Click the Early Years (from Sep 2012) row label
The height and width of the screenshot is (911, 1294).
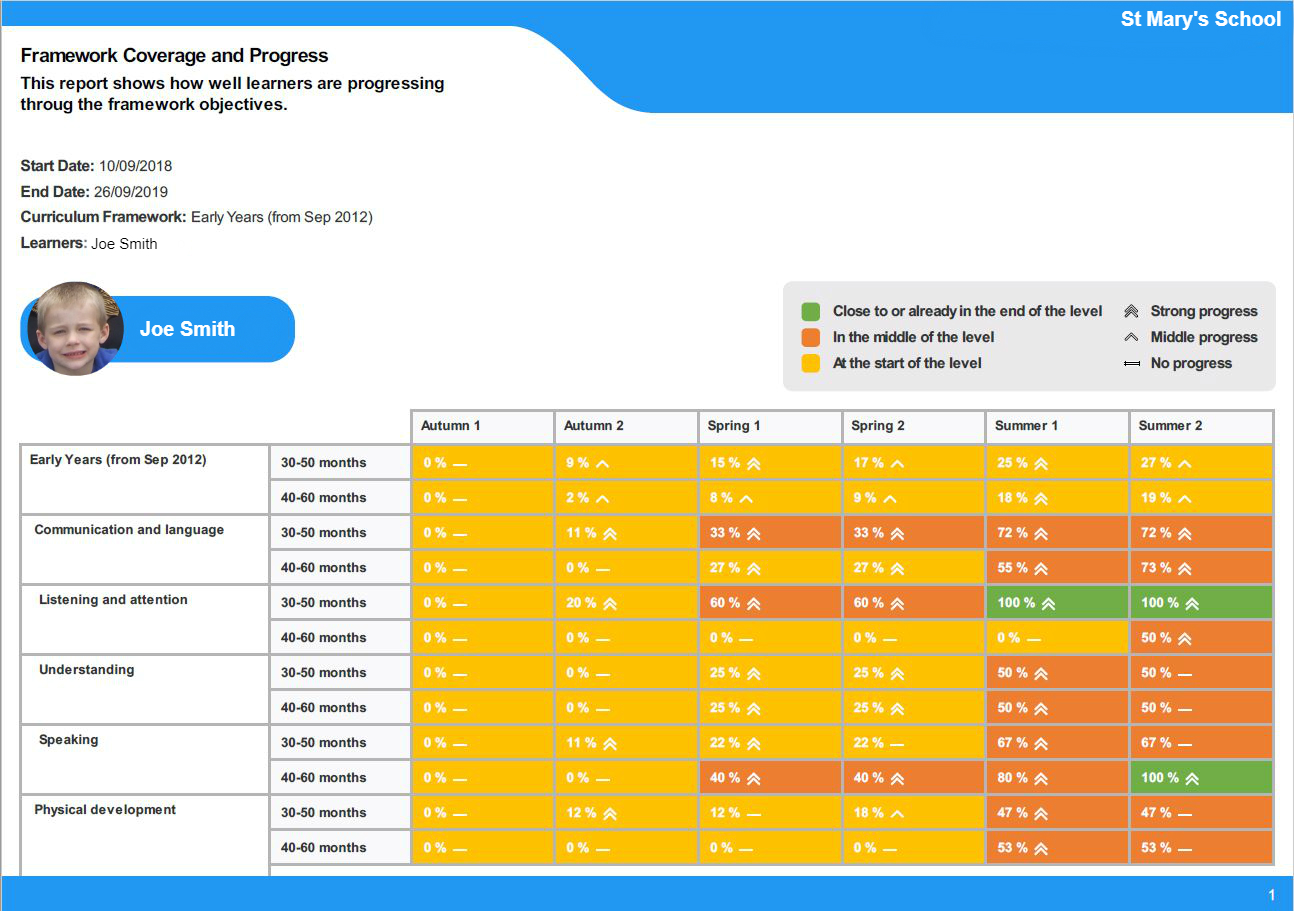[118, 460]
